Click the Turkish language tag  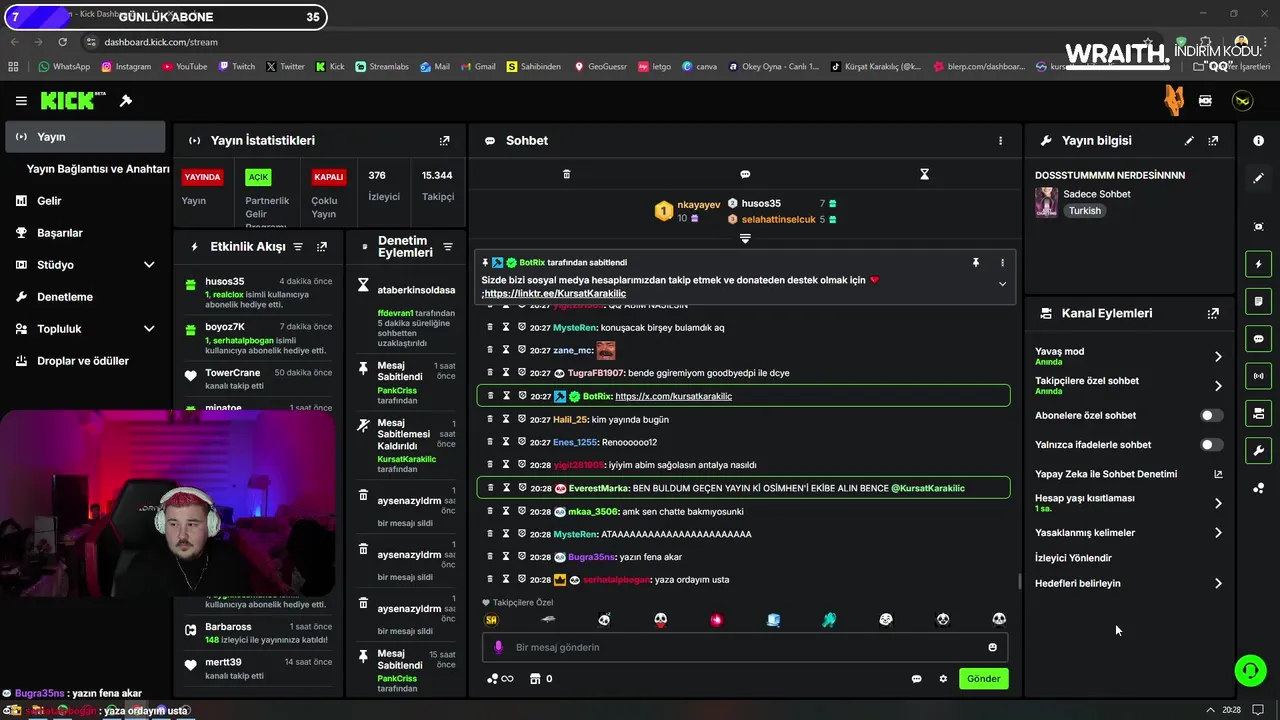click(x=1084, y=211)
